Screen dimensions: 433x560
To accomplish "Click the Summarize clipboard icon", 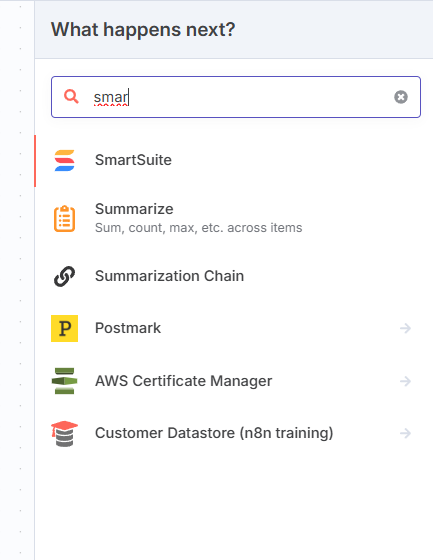I will click(64, 219).
